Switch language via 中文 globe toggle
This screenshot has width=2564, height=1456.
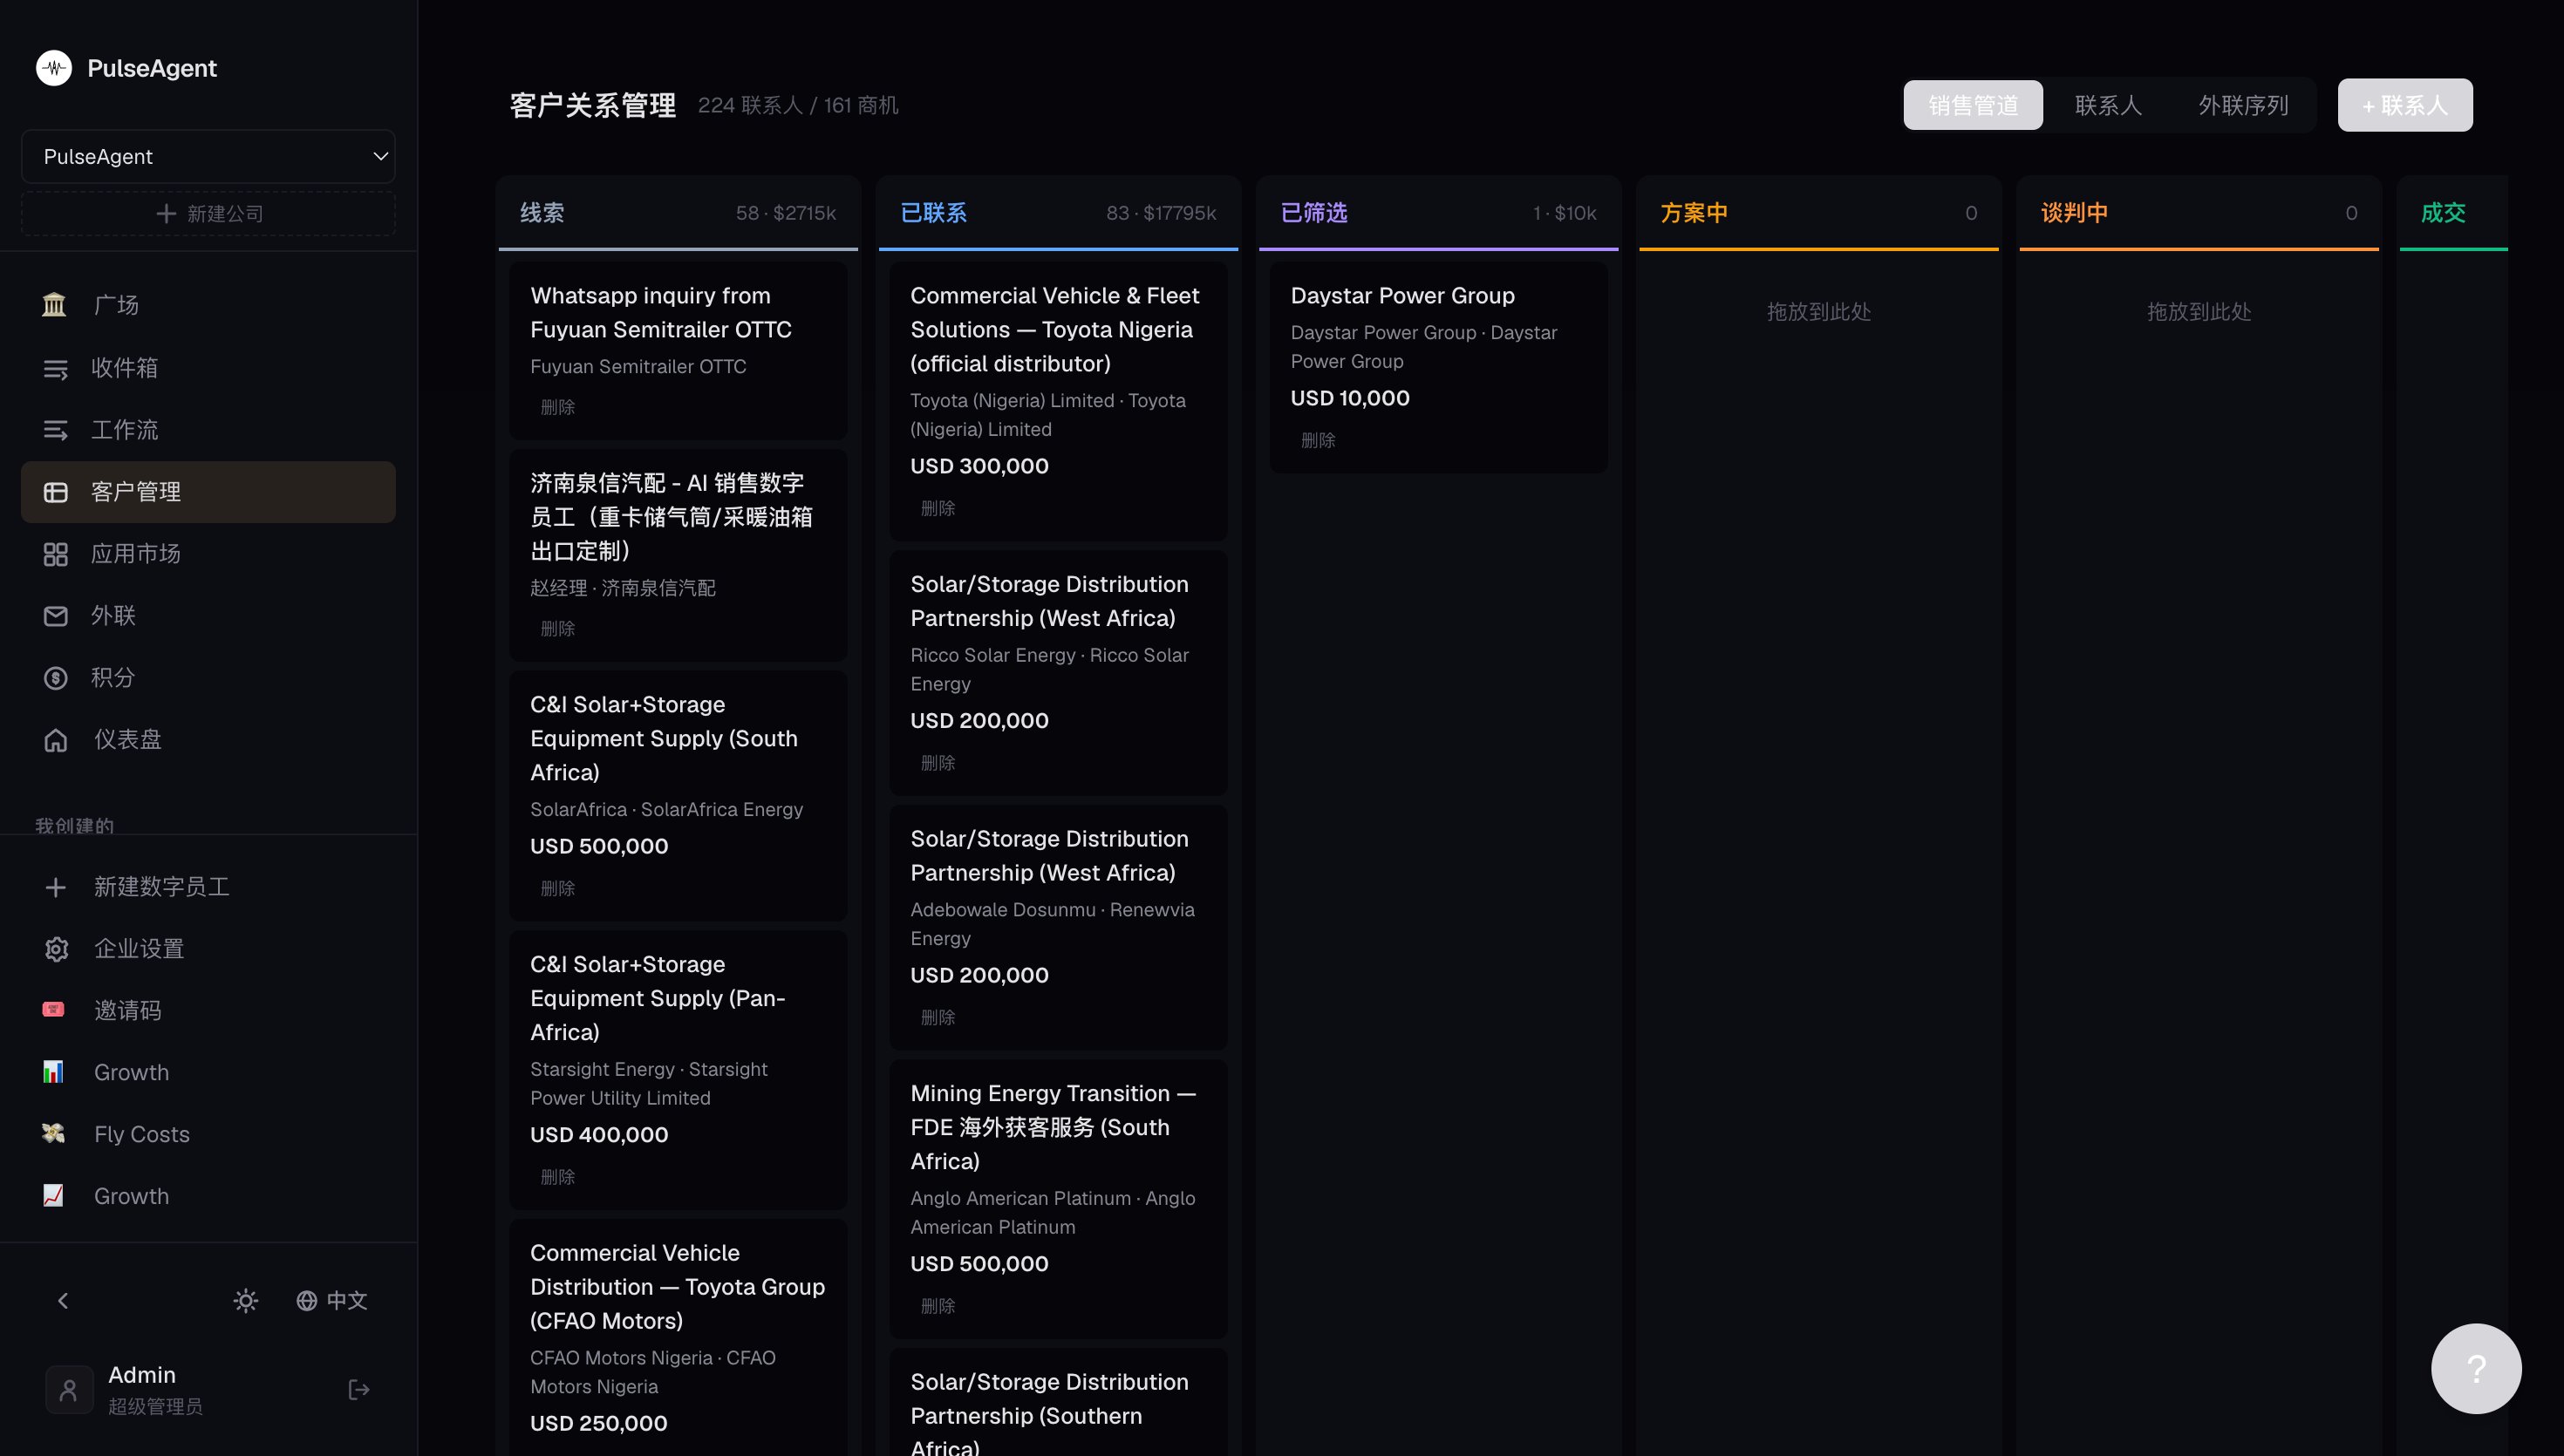tap(332, 1301)
